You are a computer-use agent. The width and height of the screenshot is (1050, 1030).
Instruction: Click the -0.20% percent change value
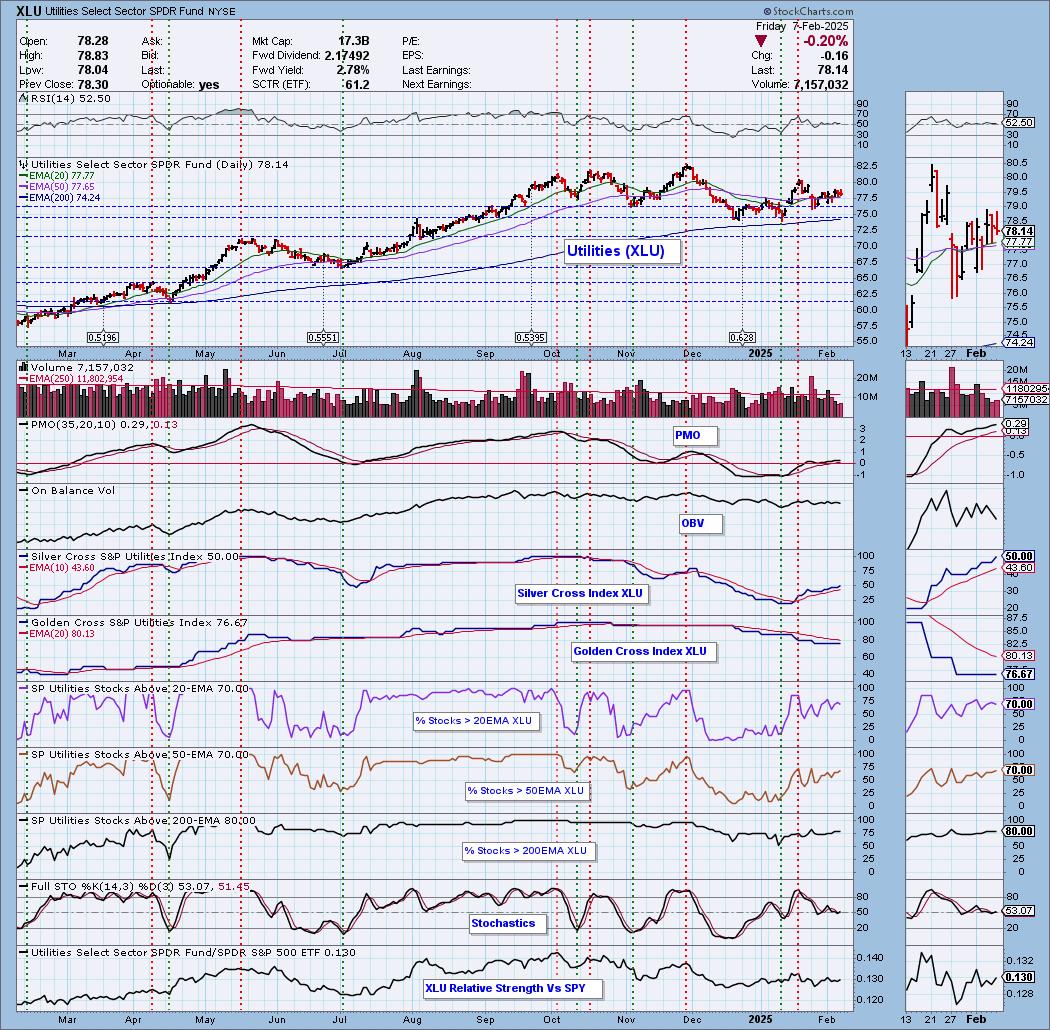coord(825,41)
